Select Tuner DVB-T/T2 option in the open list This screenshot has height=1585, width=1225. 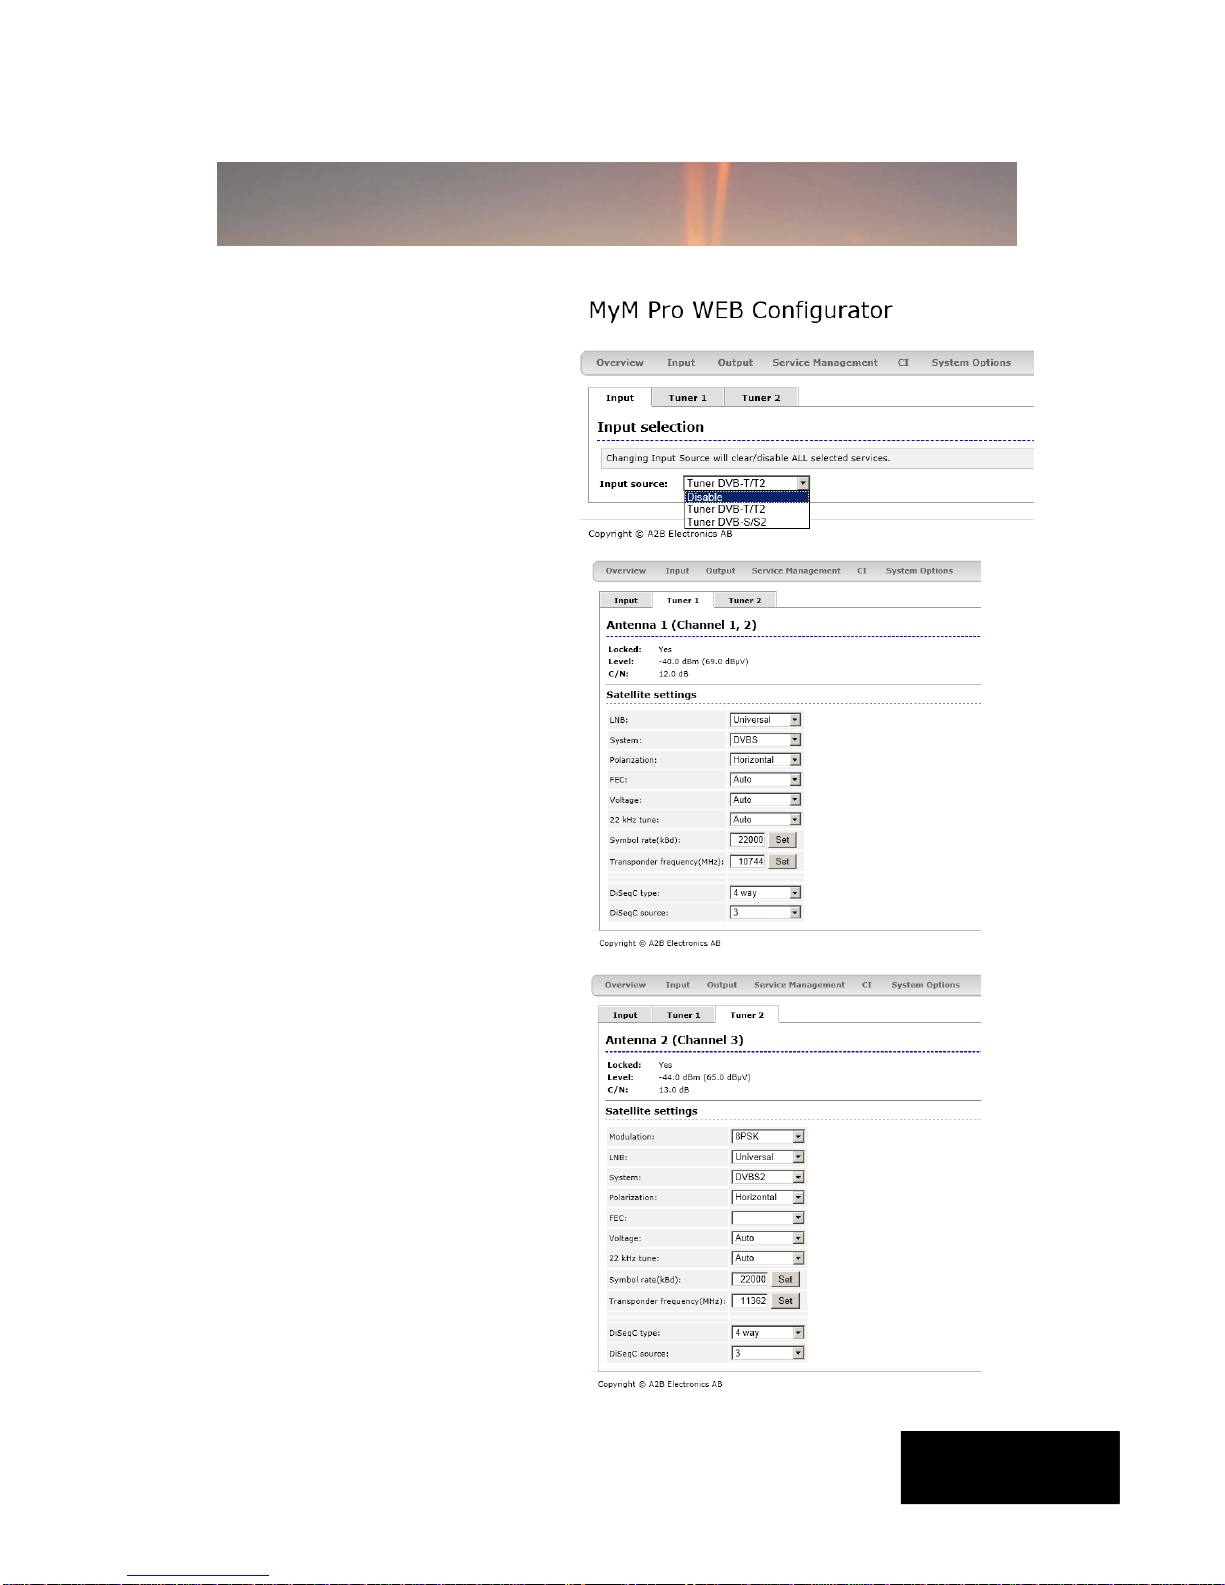[746, 509]
